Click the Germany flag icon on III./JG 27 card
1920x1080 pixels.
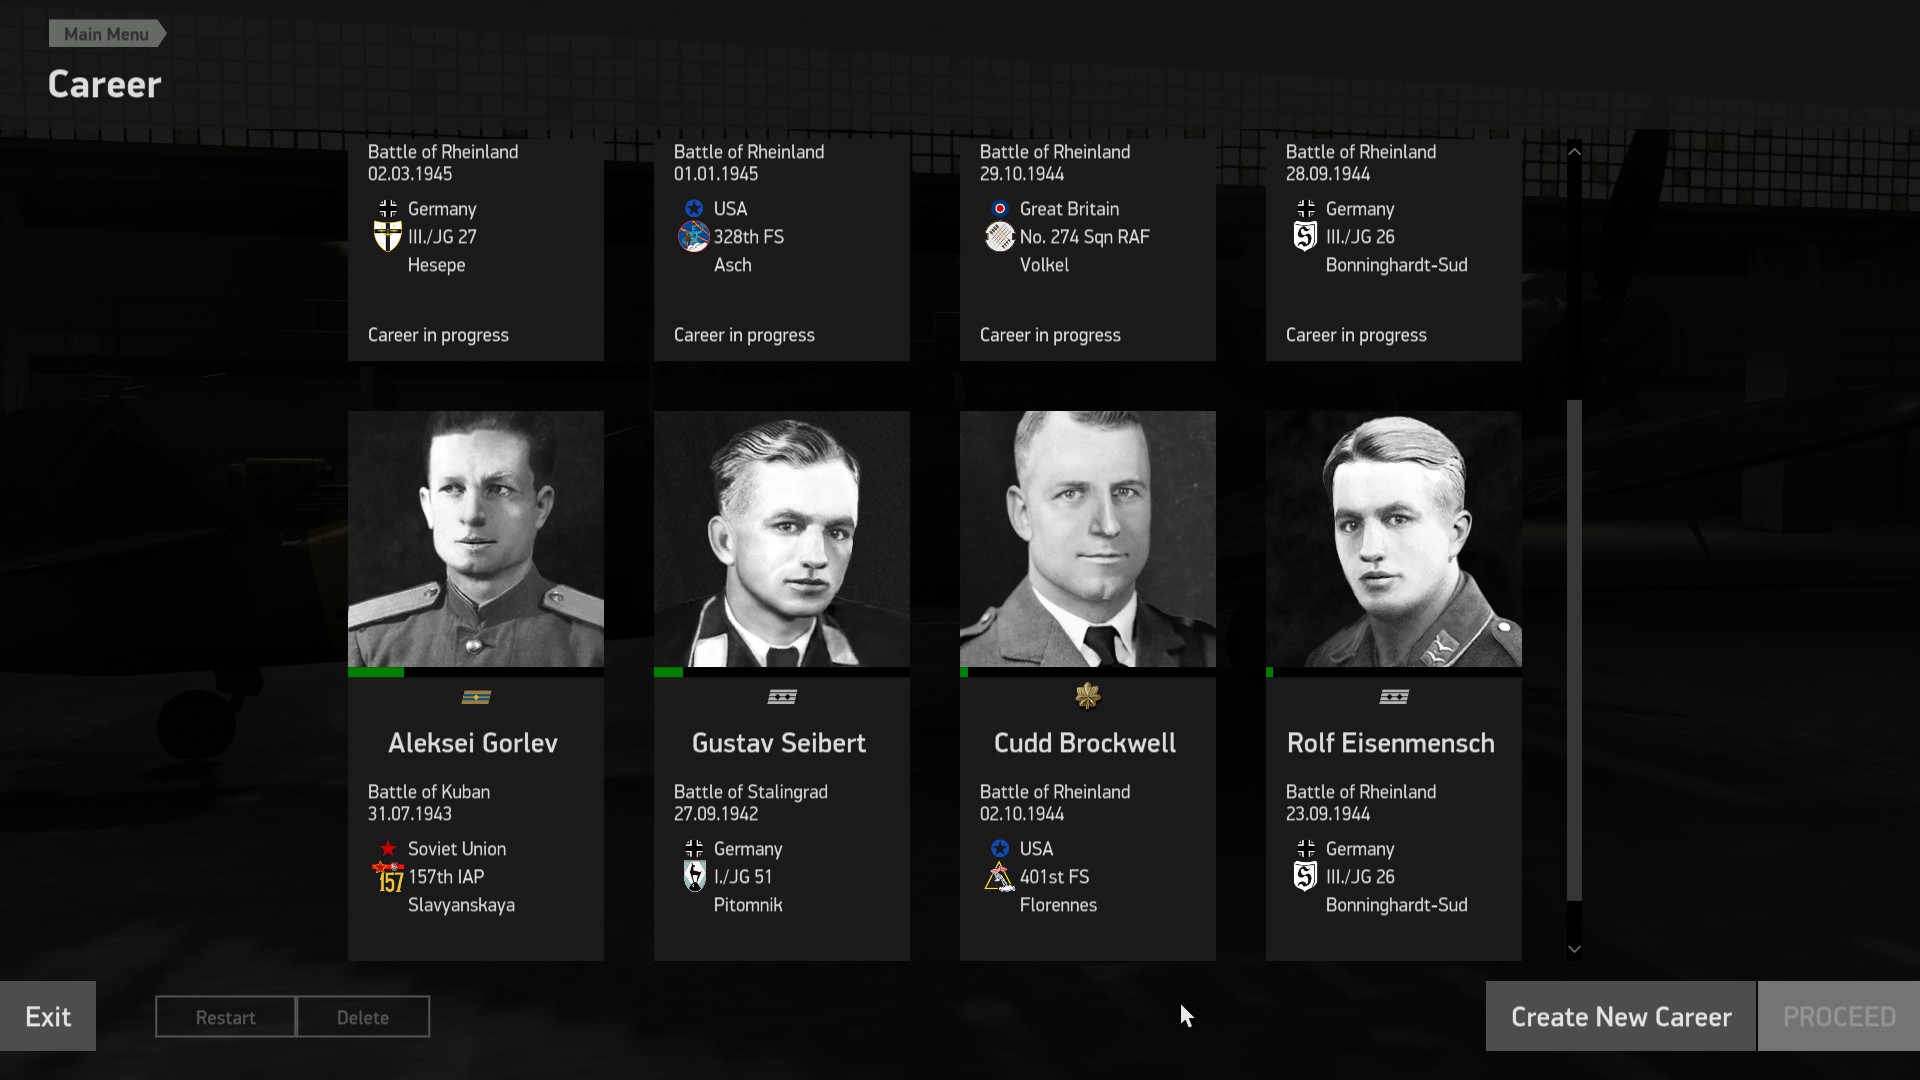388,209
